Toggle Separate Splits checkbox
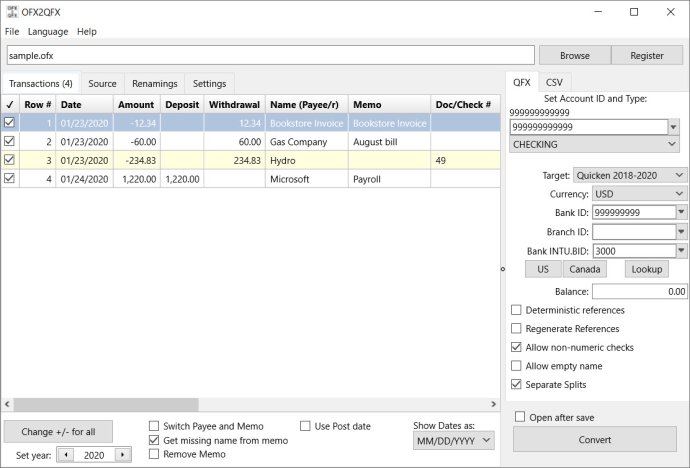 point(516,384)
